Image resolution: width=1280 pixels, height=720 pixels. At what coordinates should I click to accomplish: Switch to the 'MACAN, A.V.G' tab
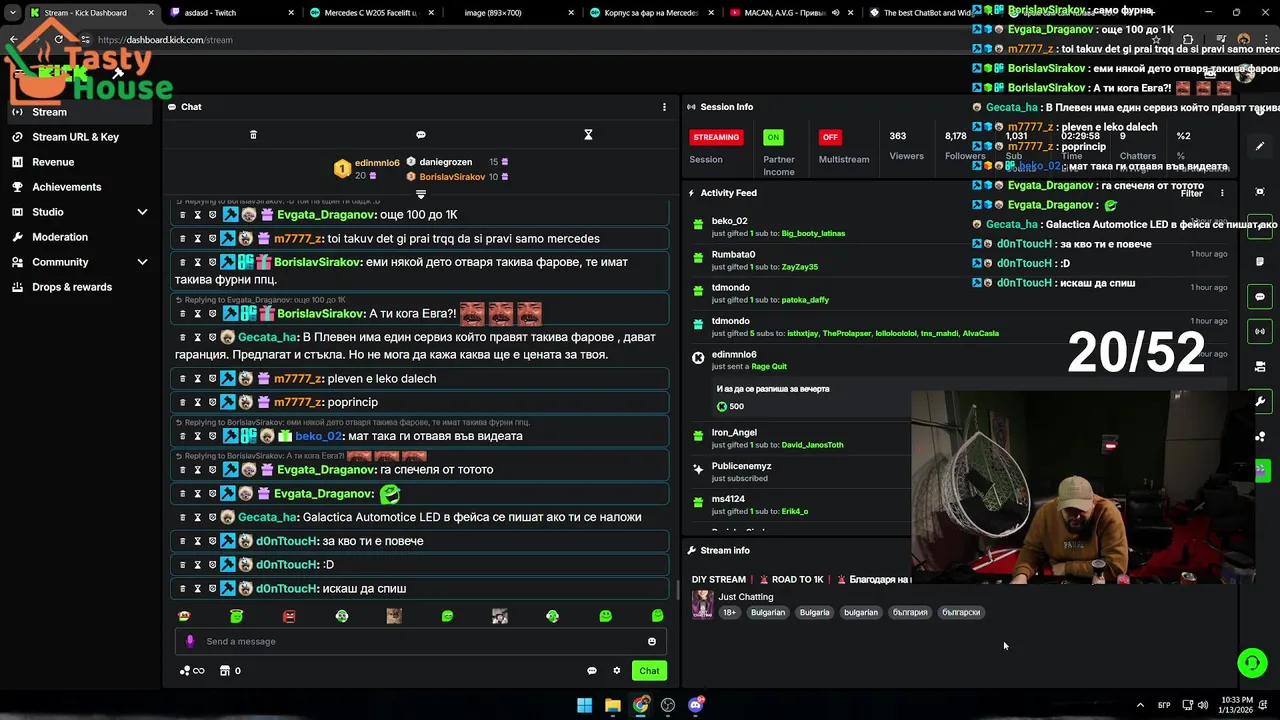tap(790, 13)
